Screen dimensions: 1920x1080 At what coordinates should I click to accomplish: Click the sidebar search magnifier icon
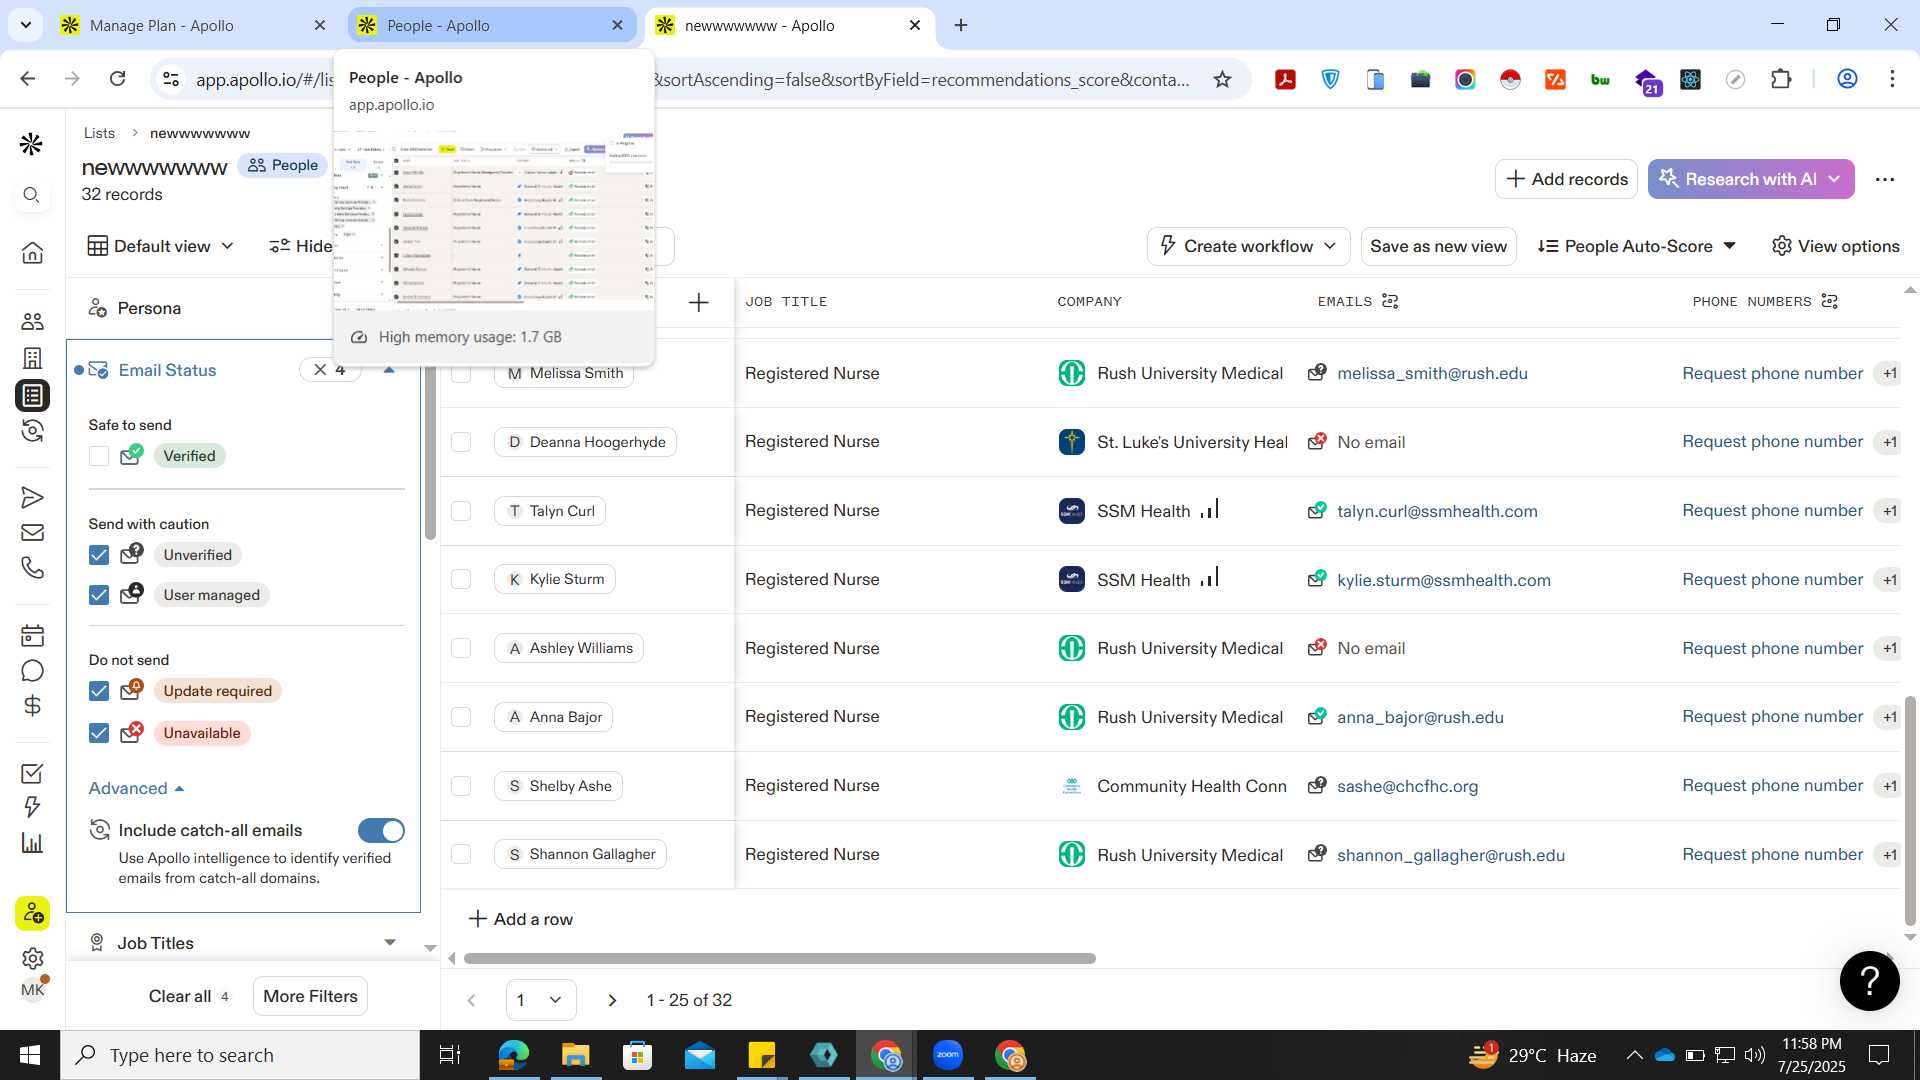[x=32, y=195]
